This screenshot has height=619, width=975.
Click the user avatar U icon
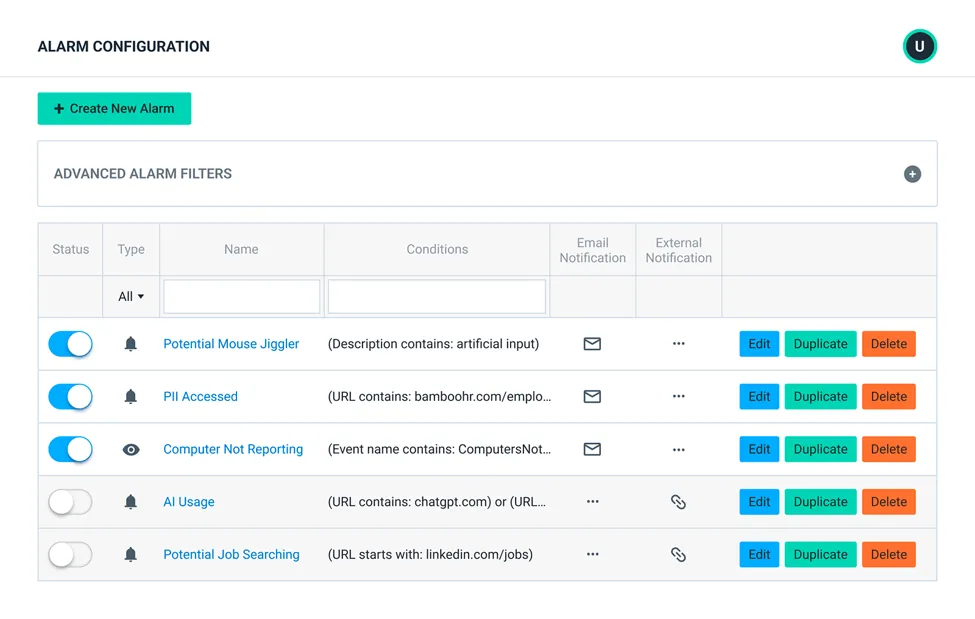(x=920, y=46)
